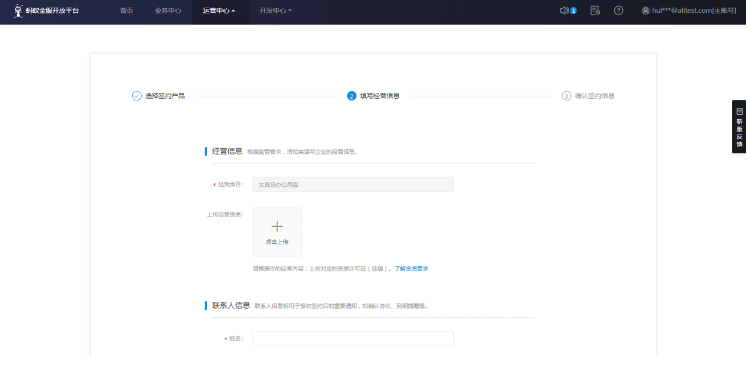Click the 联系人信息 section heading
Viewport: 749px width, 366px height.
(x=231, y=305)
